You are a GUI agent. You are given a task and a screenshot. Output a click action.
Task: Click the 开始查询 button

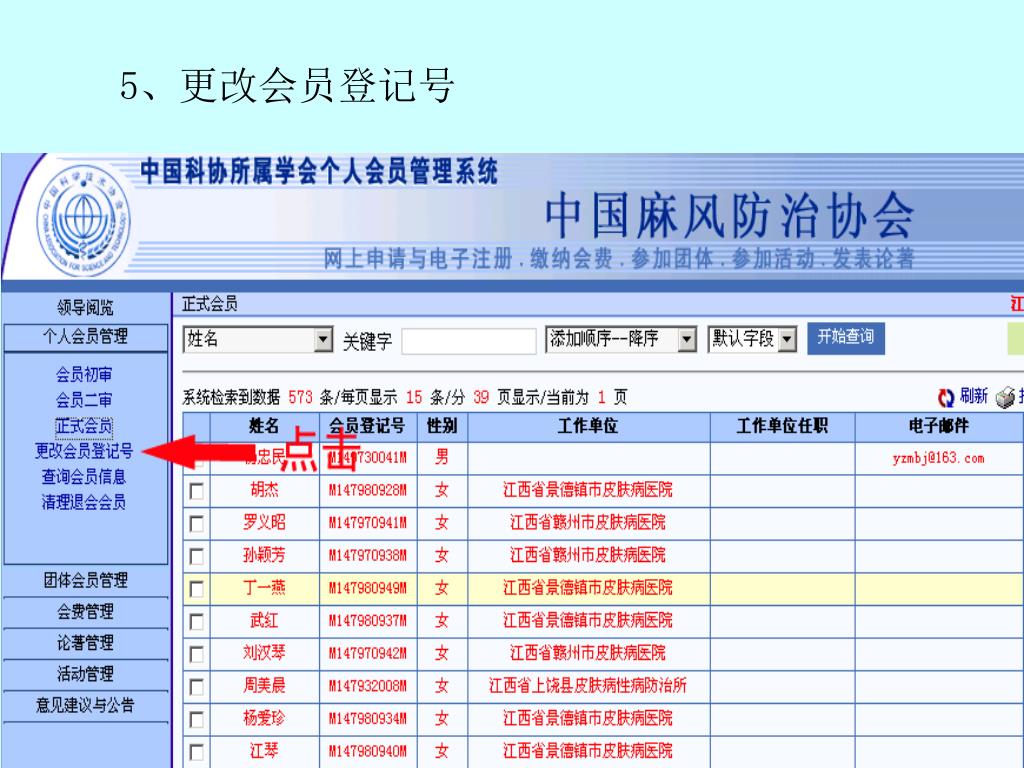[x=846, y=338]
